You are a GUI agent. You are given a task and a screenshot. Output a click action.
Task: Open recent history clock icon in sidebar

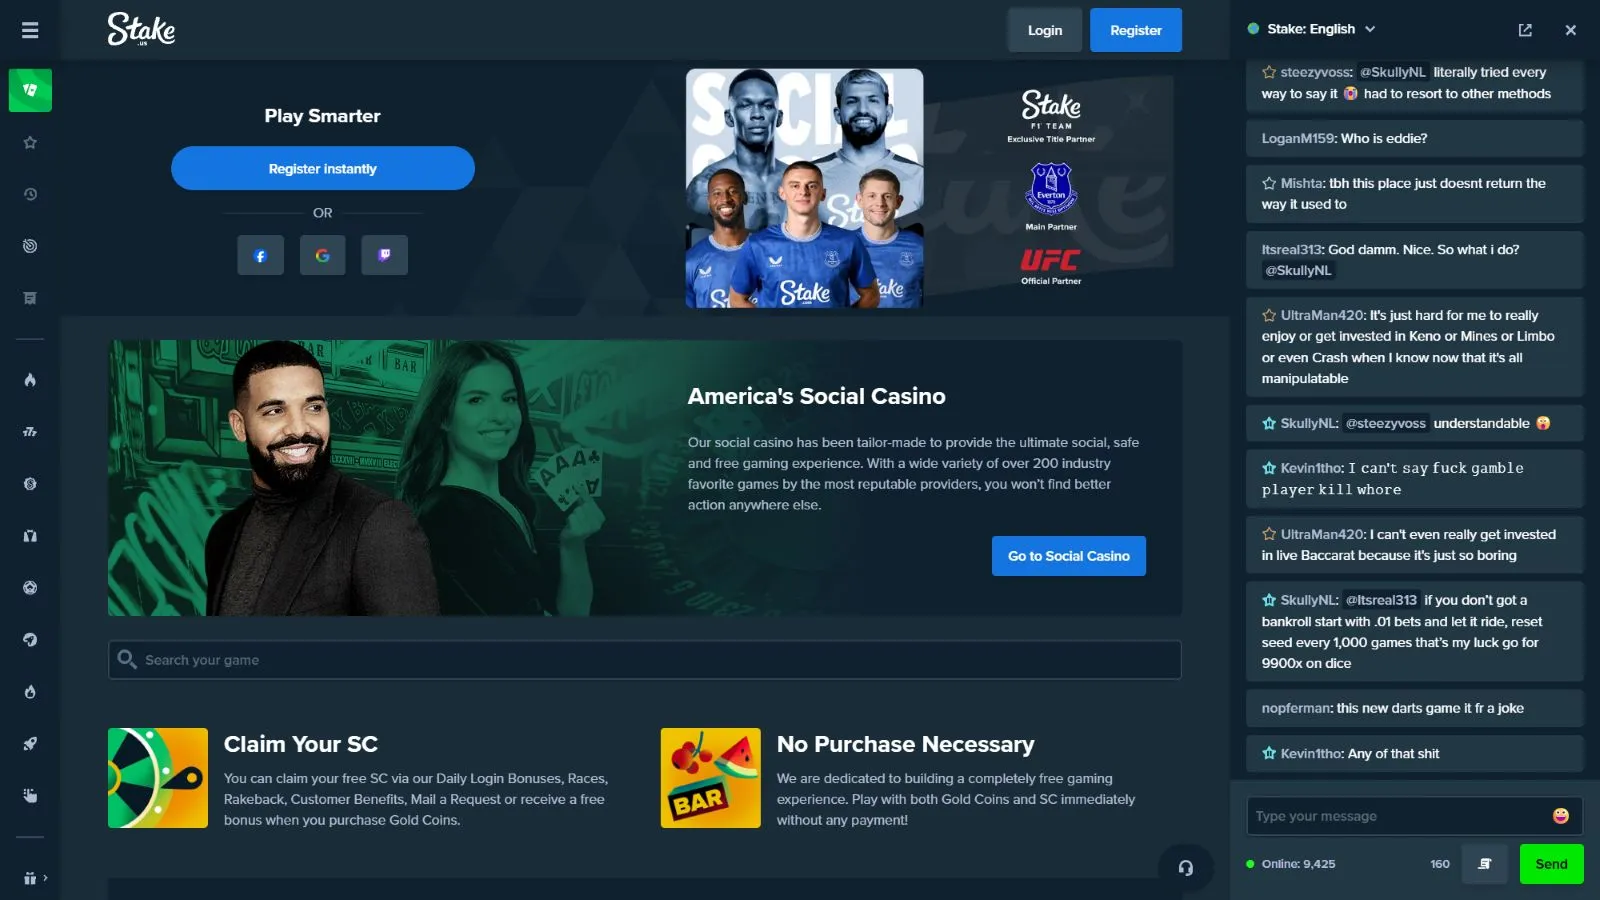[x=30, y=194]
